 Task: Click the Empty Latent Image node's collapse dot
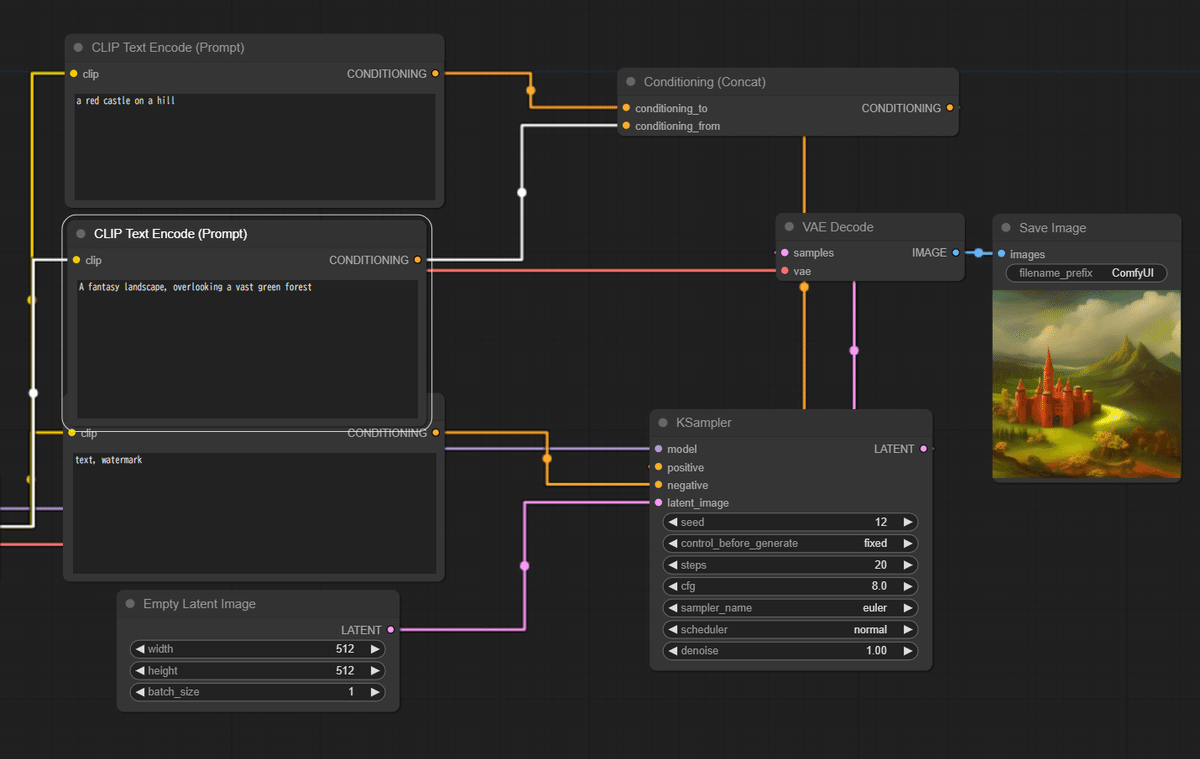click(x=130, y=604)
